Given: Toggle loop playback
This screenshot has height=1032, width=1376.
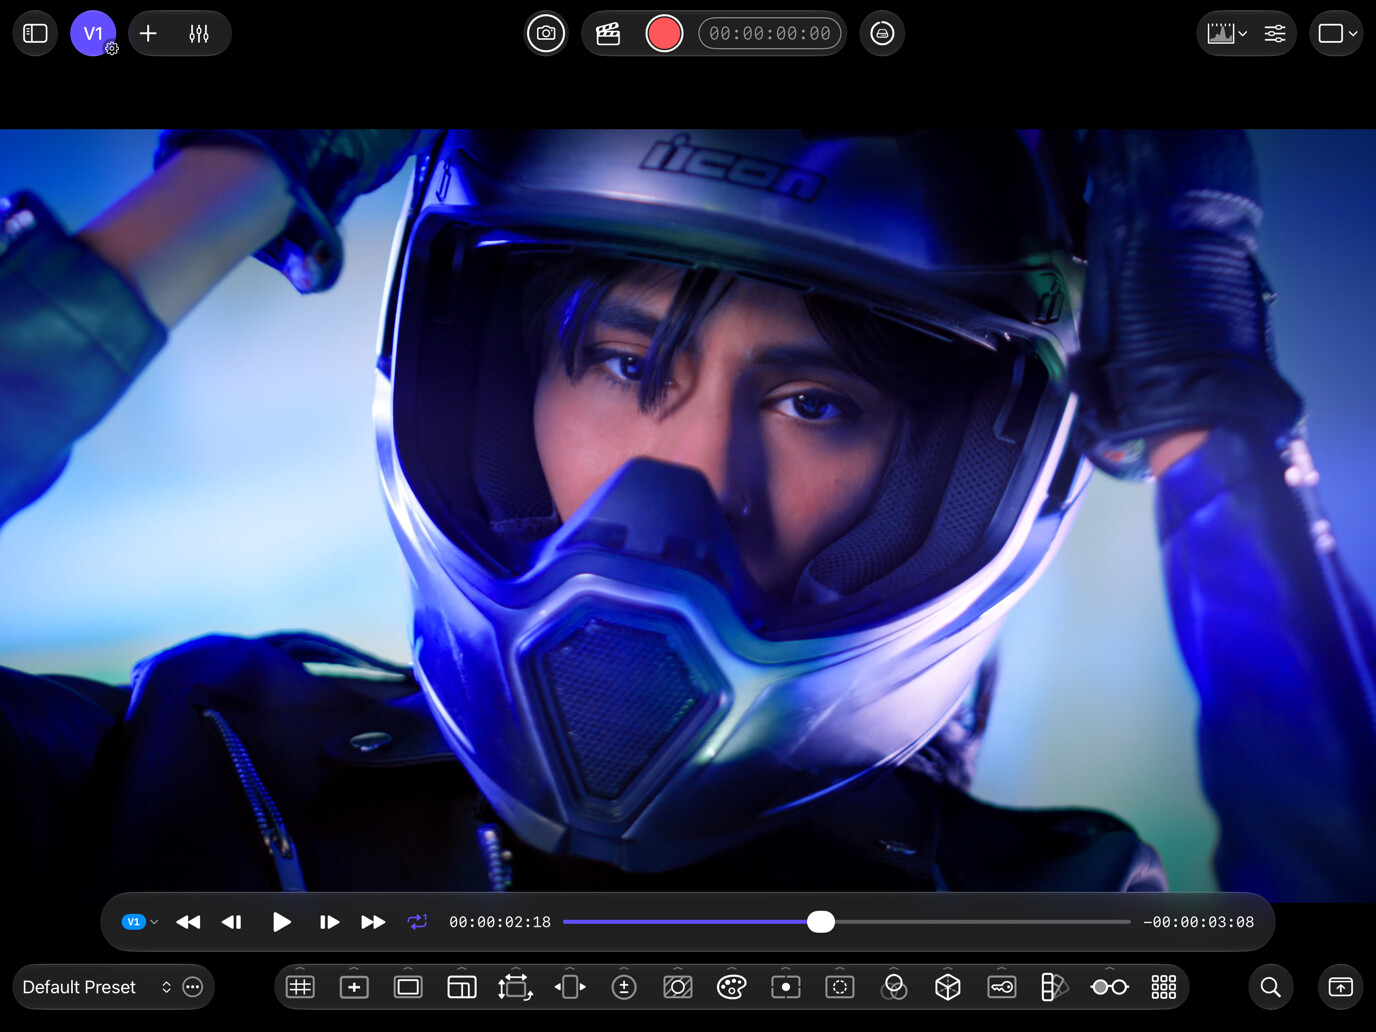Looking at the screenshot, I should click(x=417, y=922).
